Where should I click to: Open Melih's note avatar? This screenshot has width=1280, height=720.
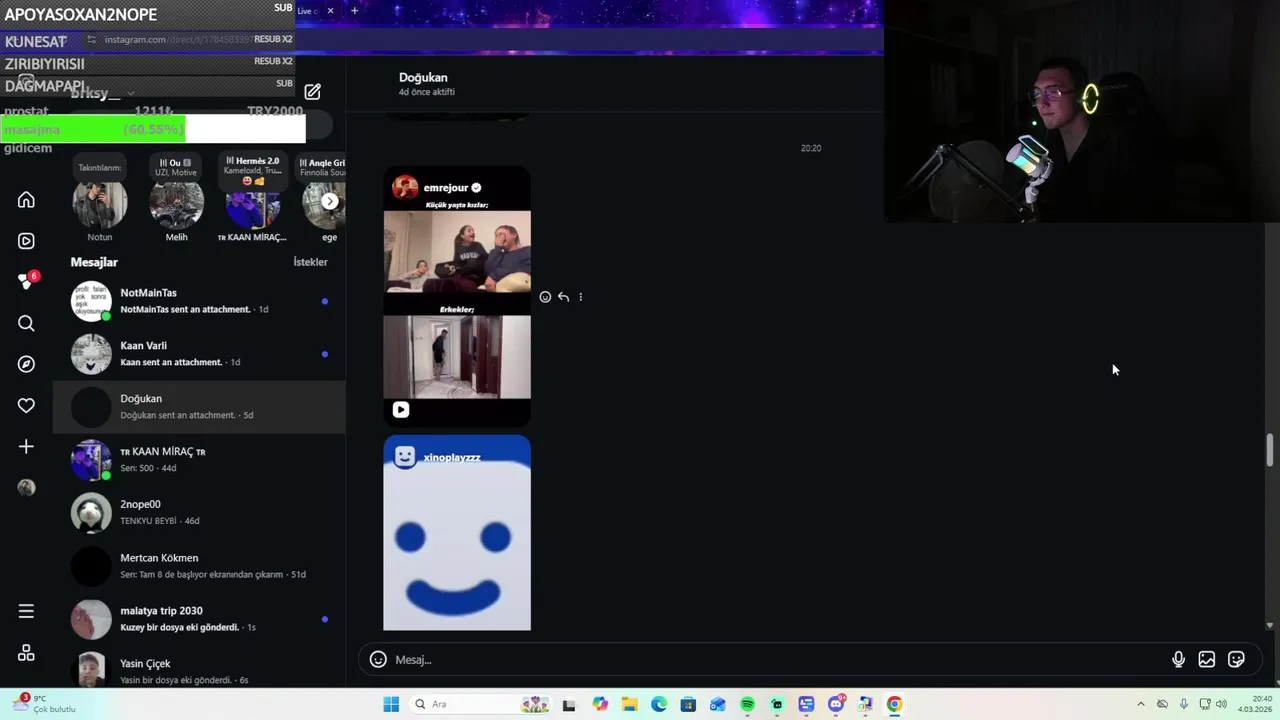coord(177,204)
